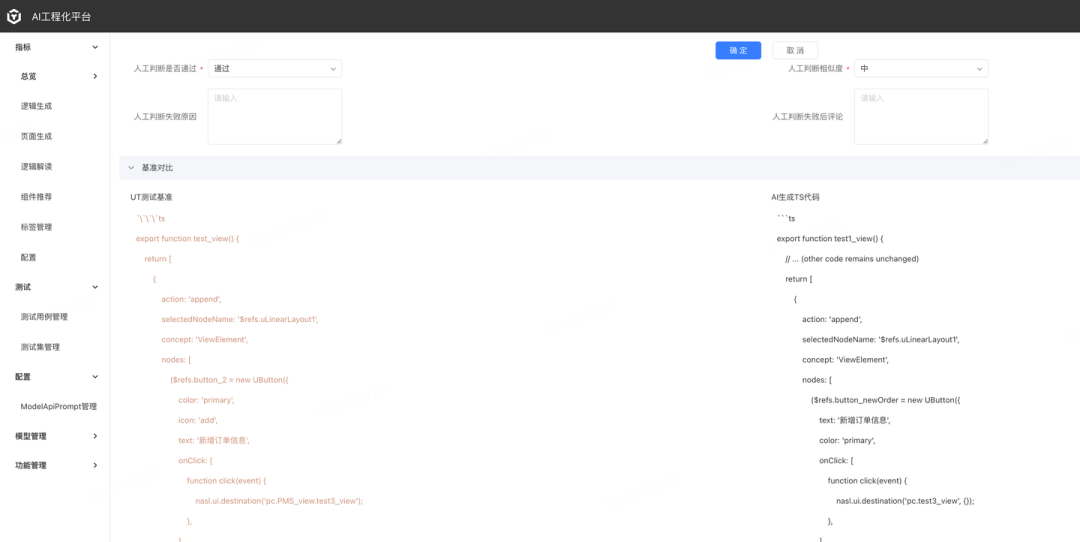Screen dimensions: 1080x542
Task: Select 组件推荐 in the sidebar
Action: (x=36, y=197)
